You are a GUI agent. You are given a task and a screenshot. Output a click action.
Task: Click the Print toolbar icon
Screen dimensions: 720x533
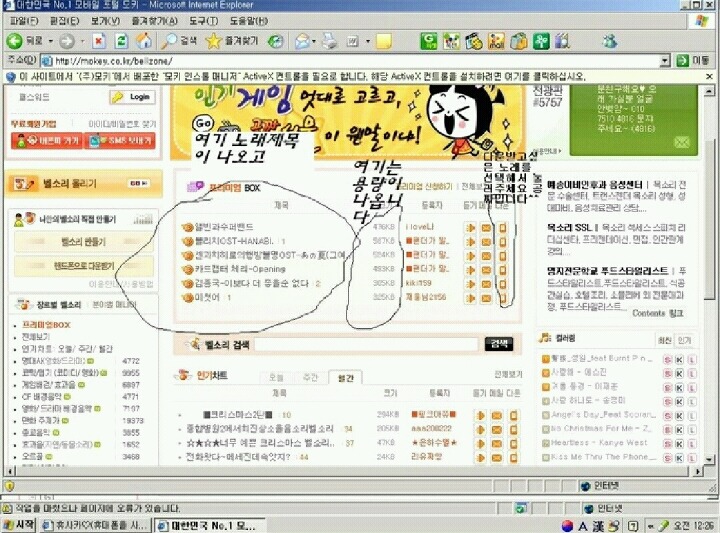(x=330, y=41)
